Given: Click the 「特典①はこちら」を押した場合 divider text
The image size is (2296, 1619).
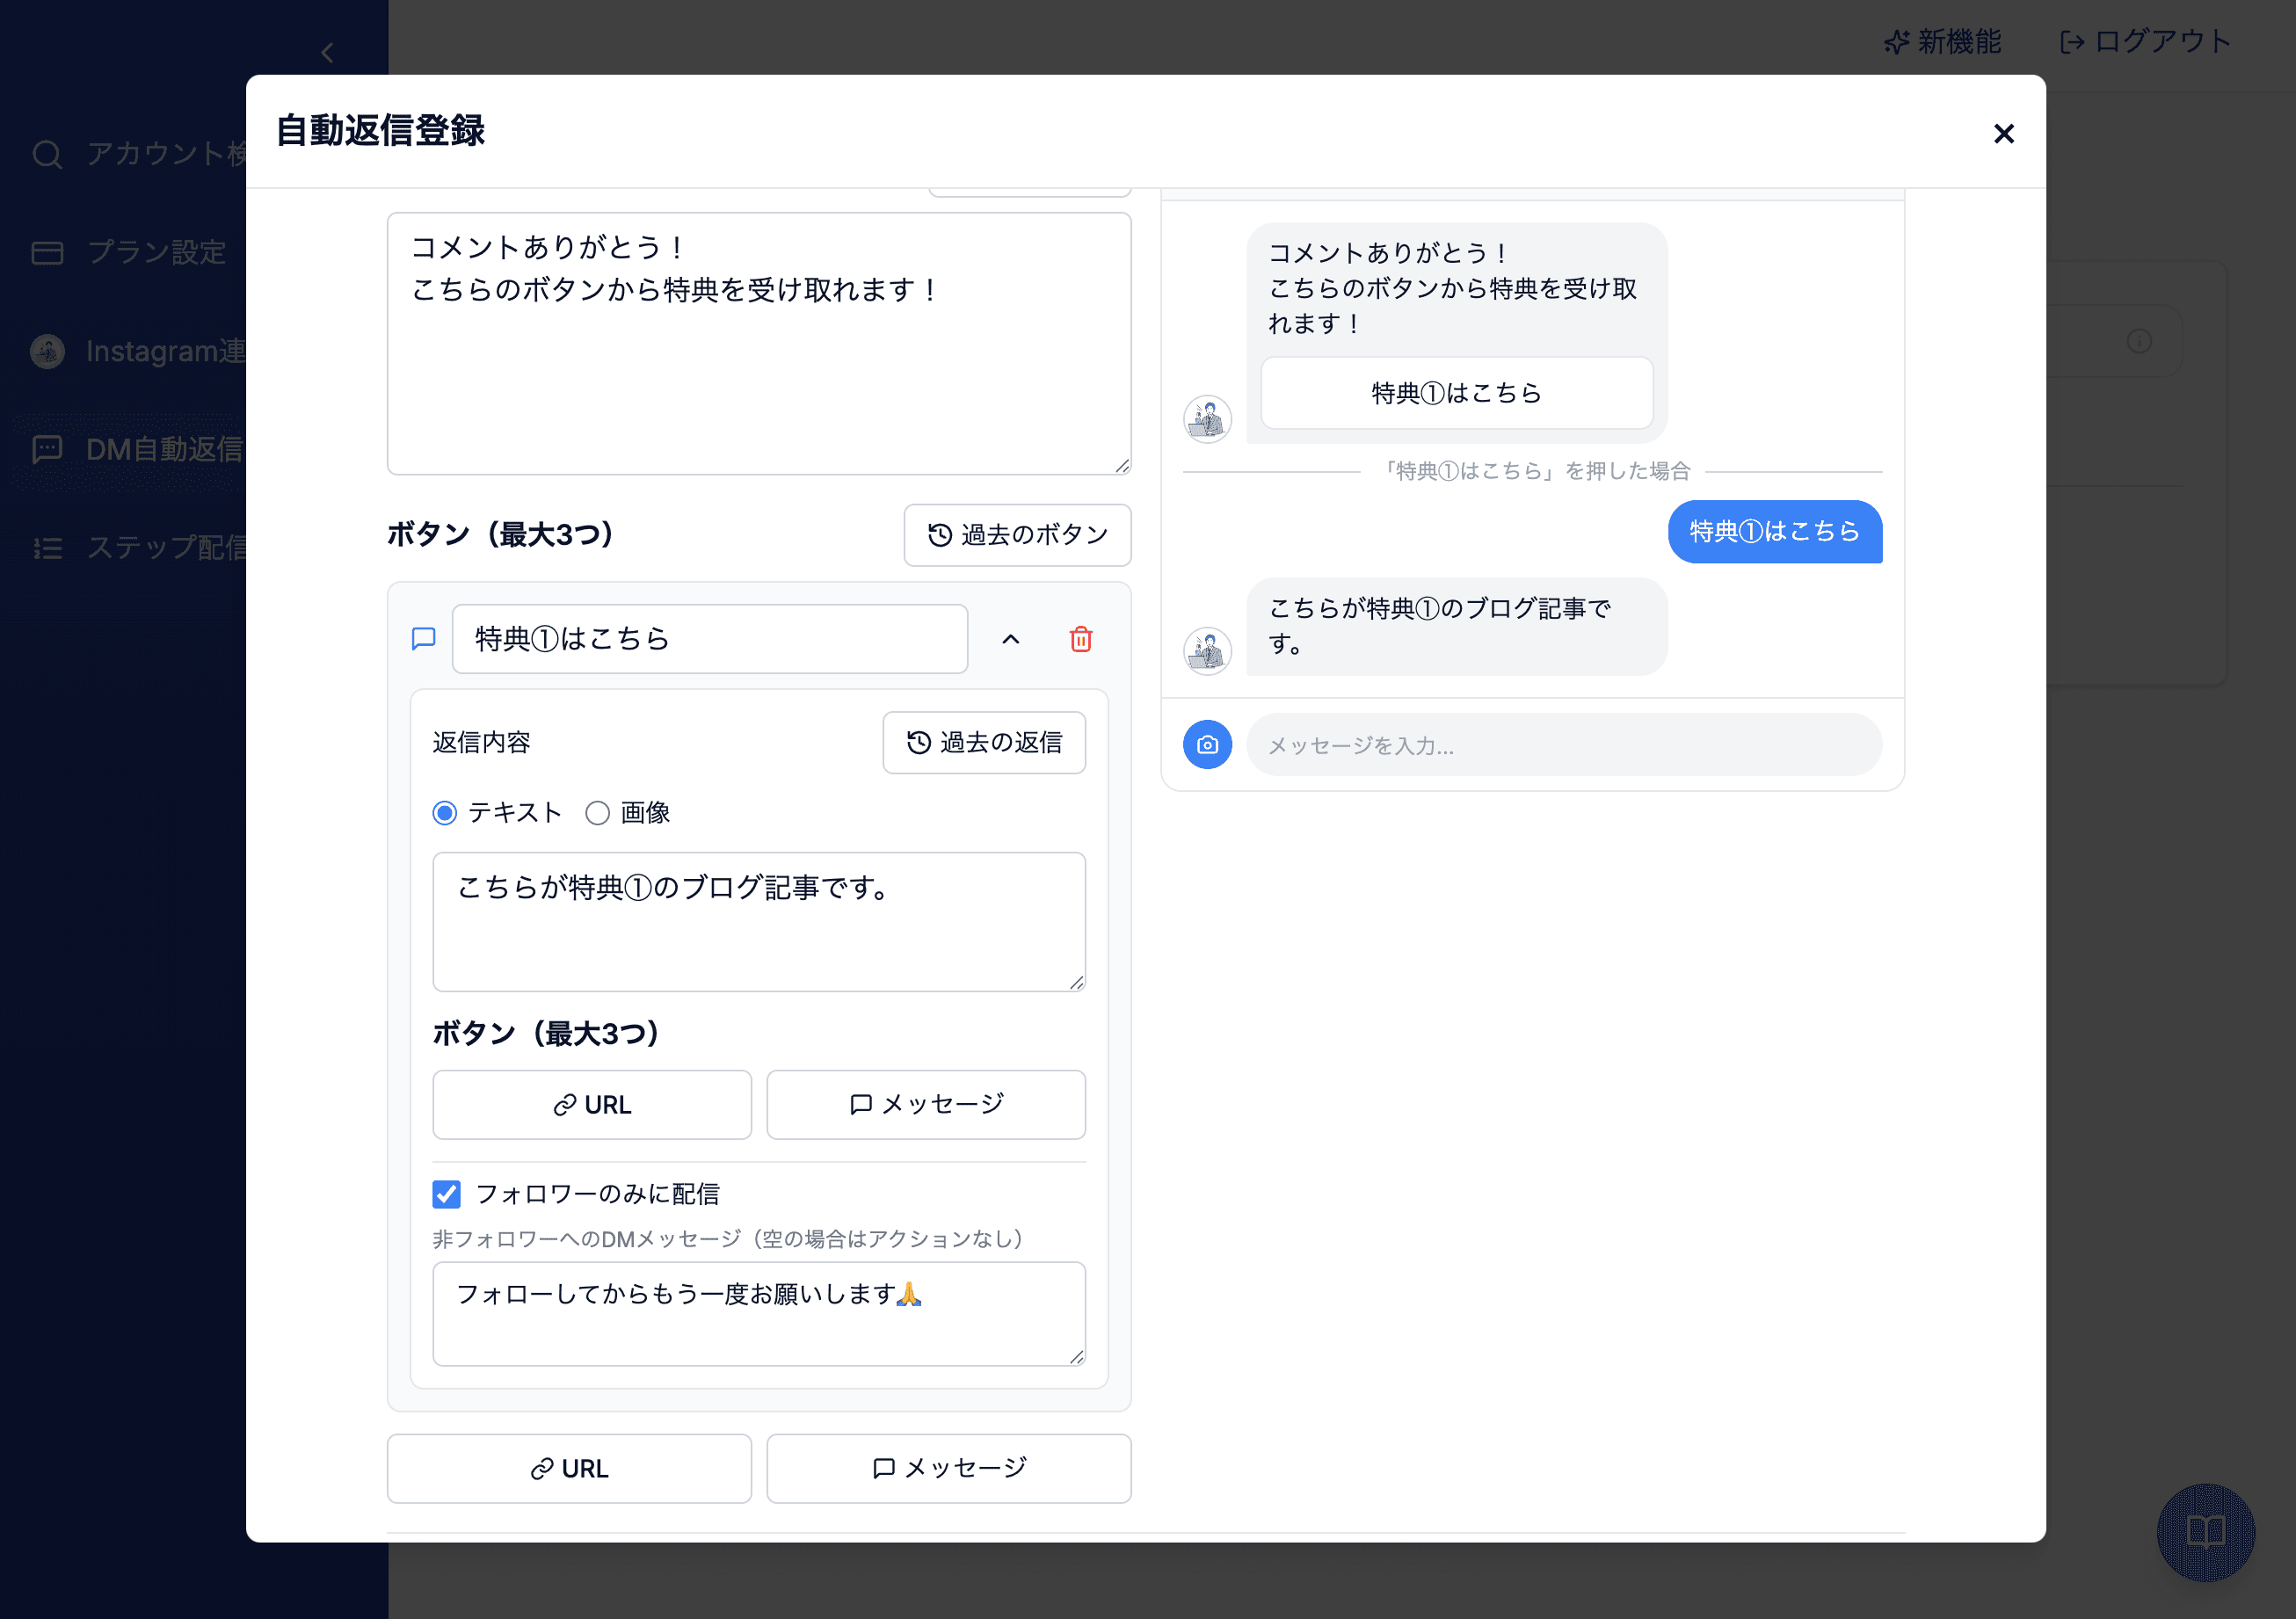Looking at the screenshot, I should [1533, 471].
